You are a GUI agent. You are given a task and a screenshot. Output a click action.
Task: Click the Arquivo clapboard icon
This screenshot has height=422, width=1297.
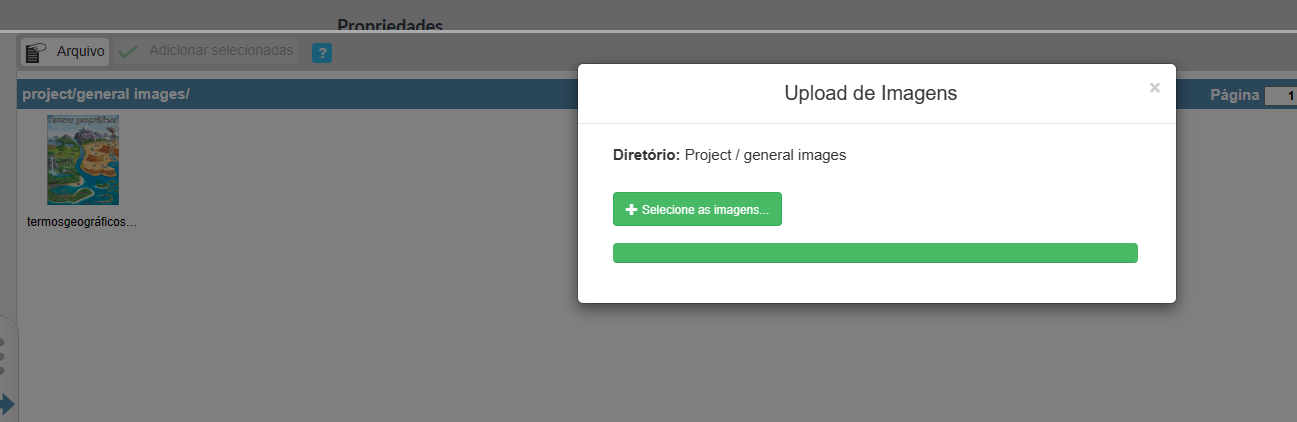pos(36,52)
